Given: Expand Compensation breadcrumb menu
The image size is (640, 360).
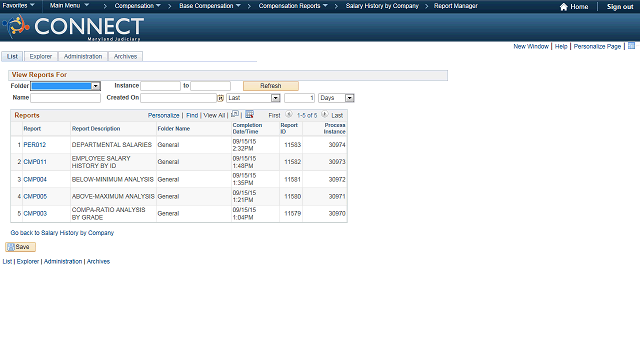Looking at the screenshot, I should pos(138,6).
